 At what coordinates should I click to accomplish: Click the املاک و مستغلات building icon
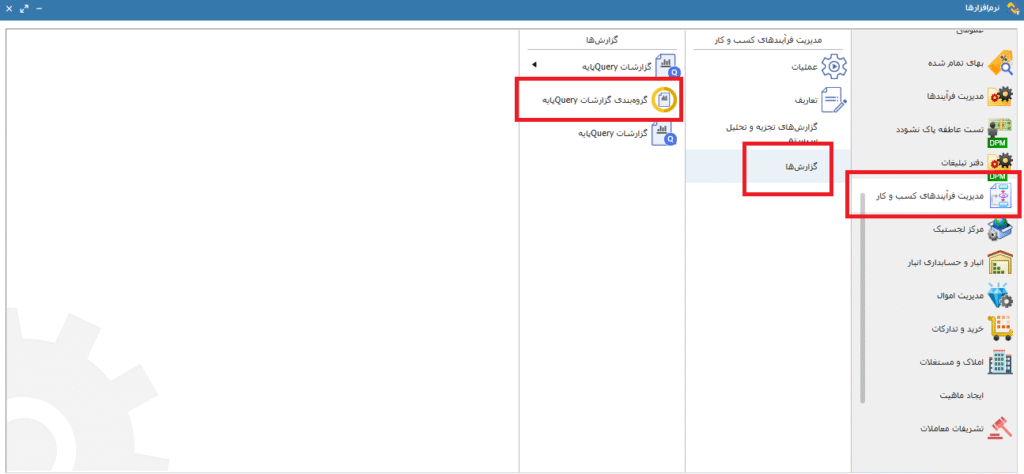point(999,362)
